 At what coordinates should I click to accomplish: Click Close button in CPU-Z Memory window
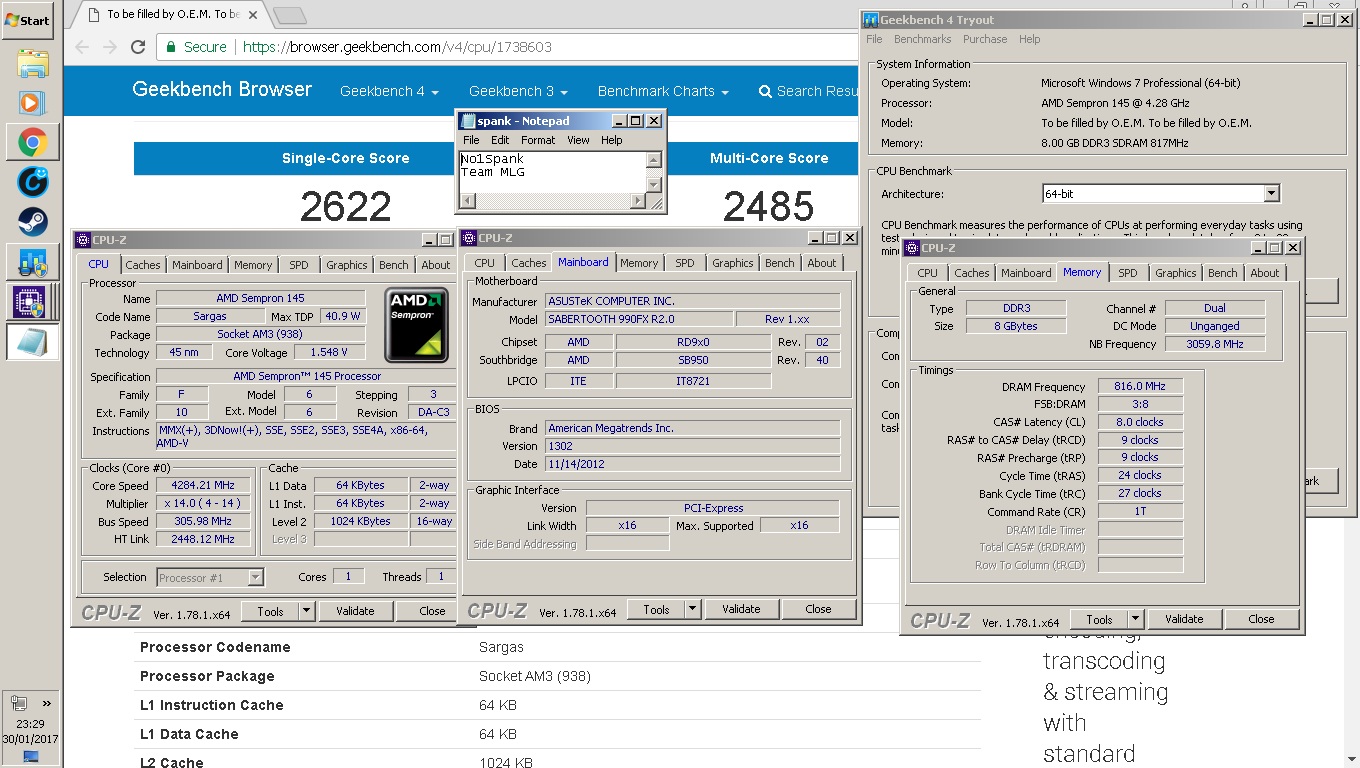(x=1262, y=619)
